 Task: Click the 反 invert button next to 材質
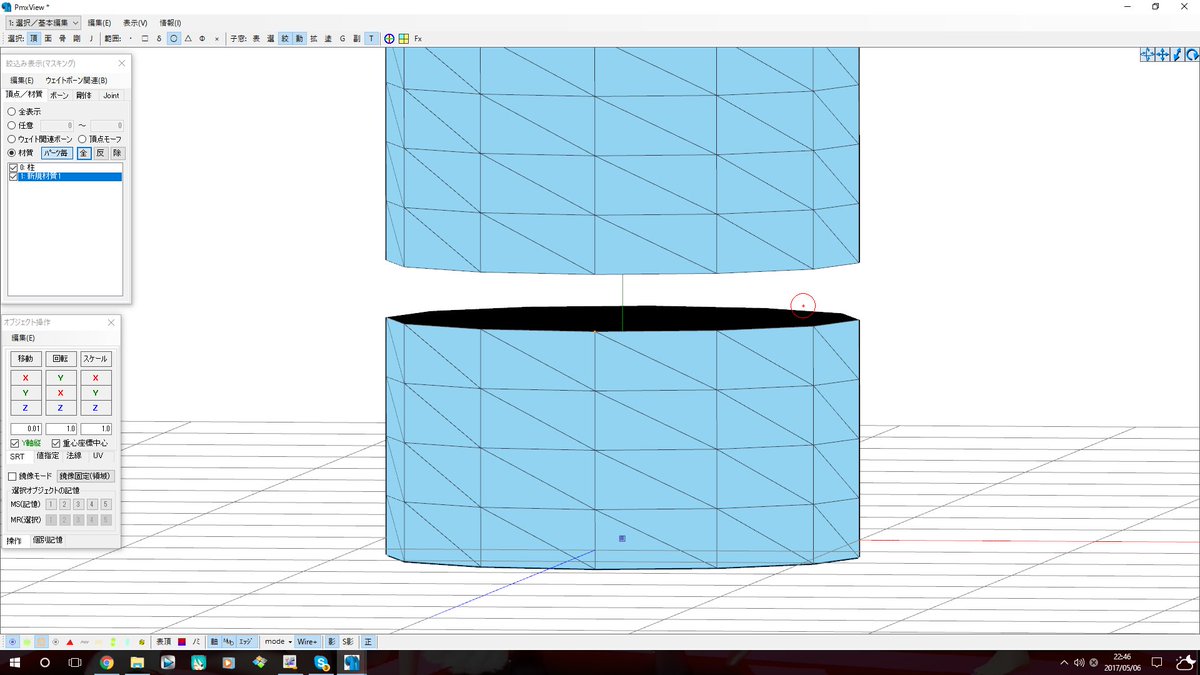pyautogui.click(x=102, y=153)
